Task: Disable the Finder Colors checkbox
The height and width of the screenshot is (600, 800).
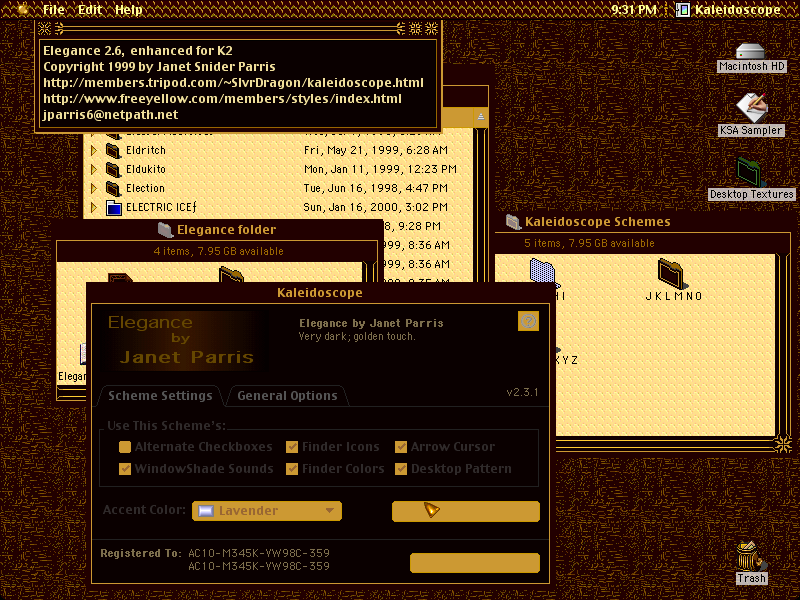Action: (291, 469)
